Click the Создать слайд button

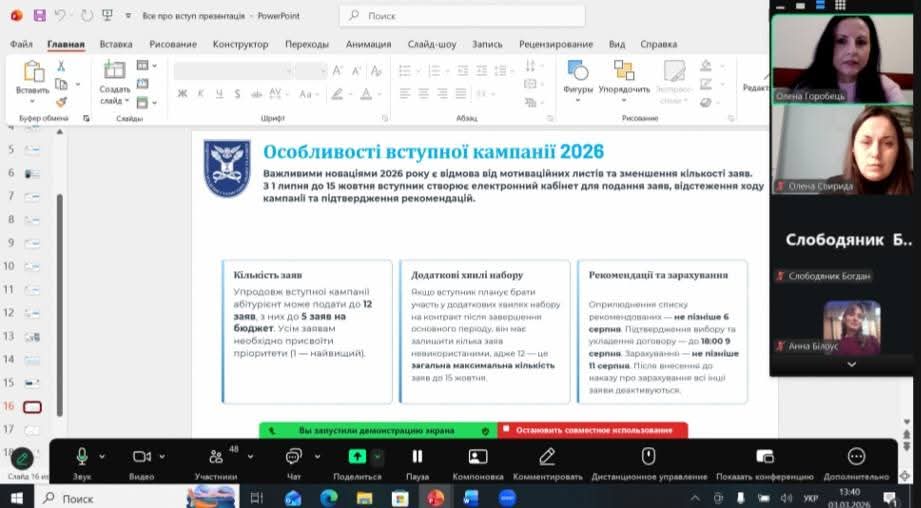point(114,73)
